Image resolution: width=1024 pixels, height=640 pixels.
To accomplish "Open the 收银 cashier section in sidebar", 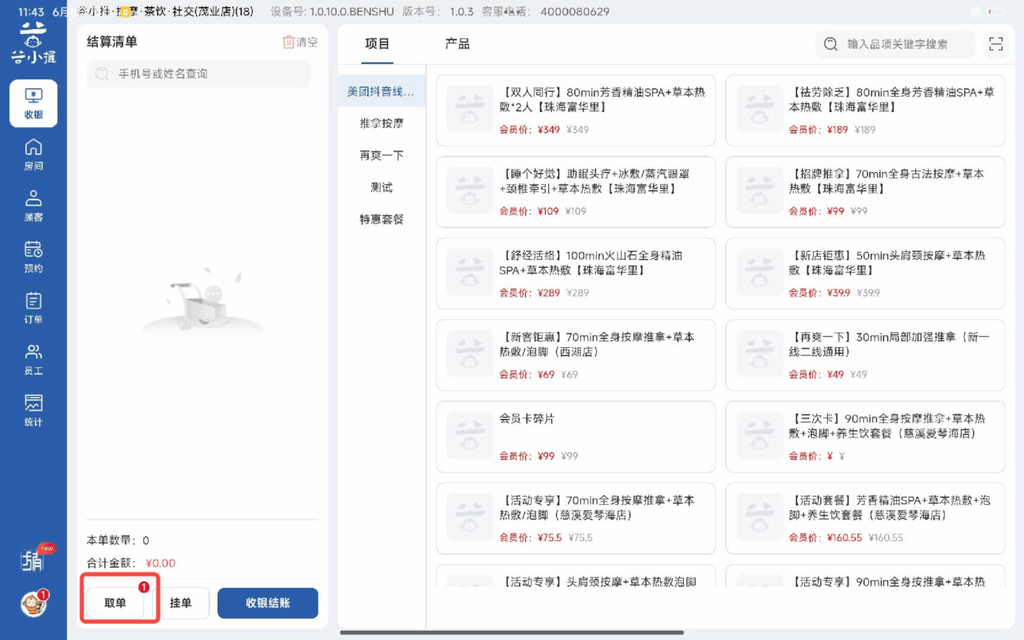I will click(x=33, y=103).
